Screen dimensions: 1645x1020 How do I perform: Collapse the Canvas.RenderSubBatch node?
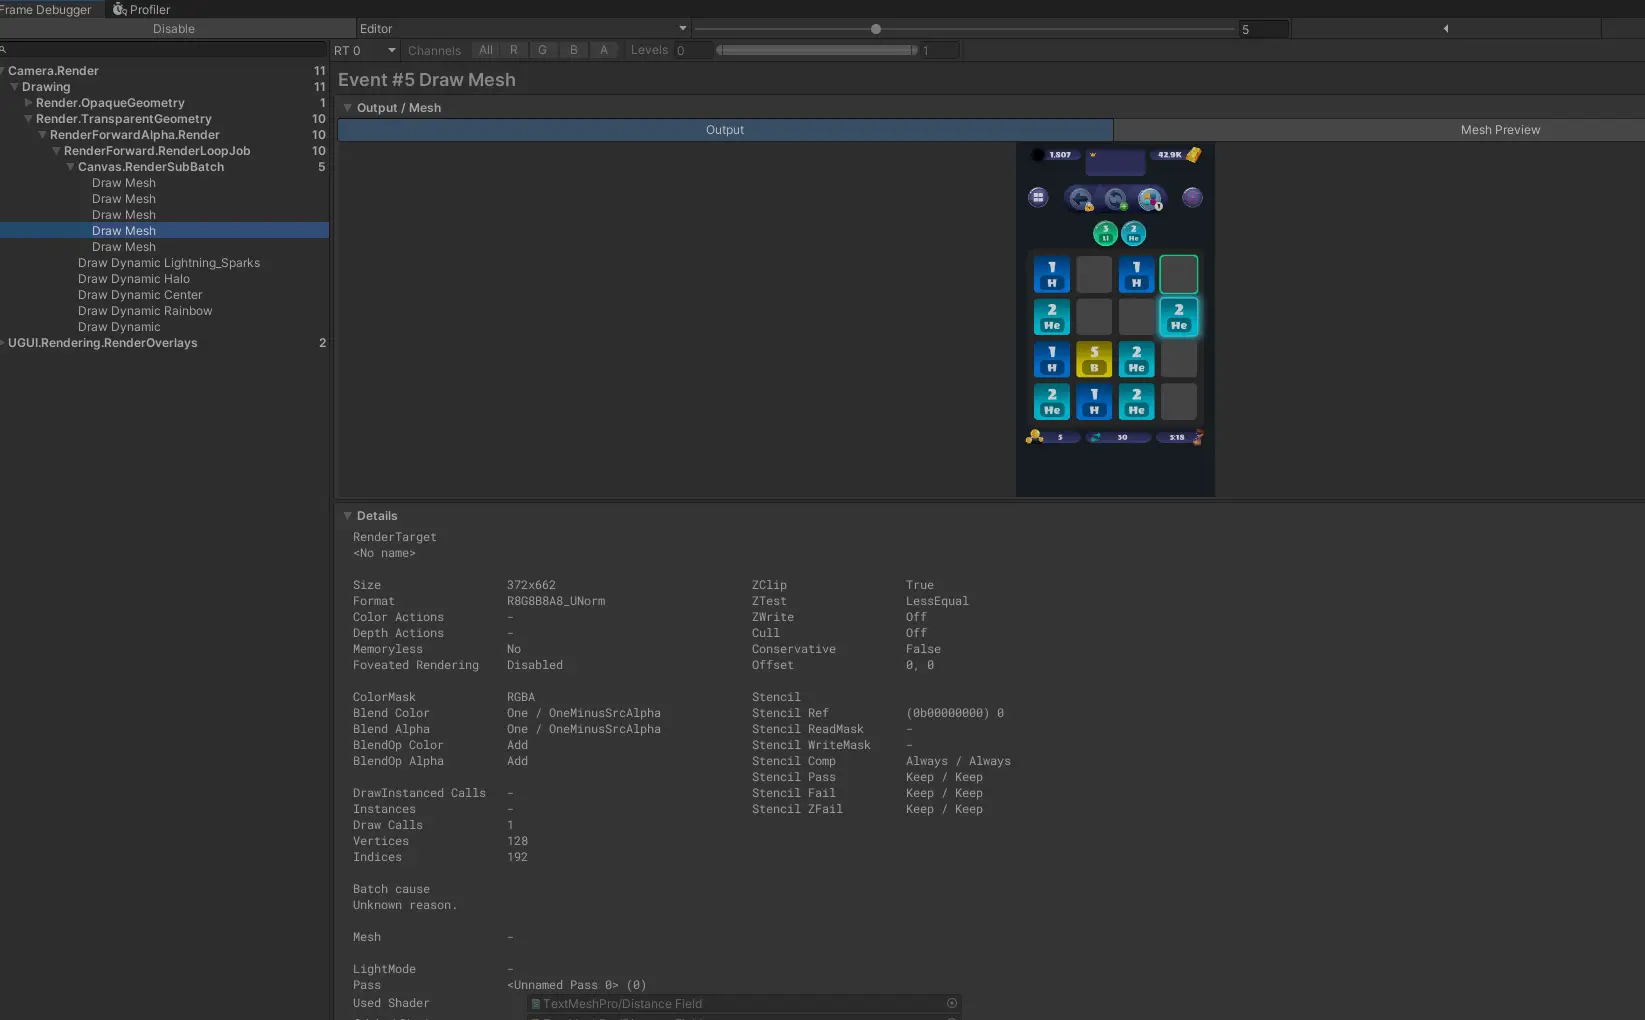pos(71,167)
